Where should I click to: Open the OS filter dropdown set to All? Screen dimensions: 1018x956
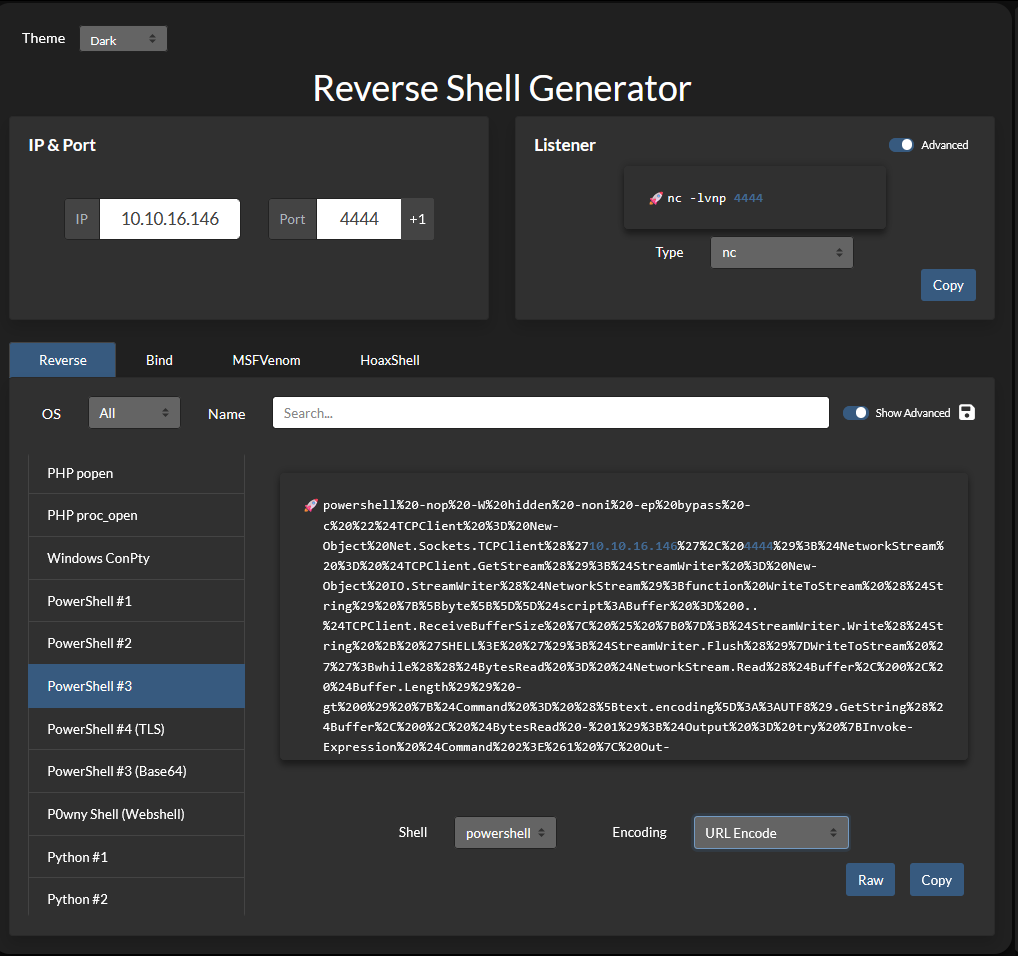click(134, 413)
